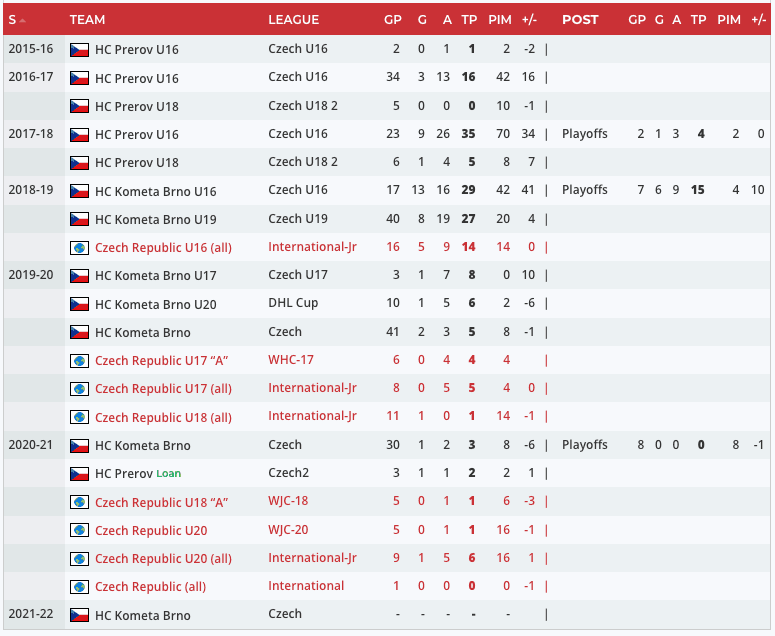Sort table by the S season column arrow
Image resolution: width=775 pixels, height=636 pixels.
click(x=22, y=20)
